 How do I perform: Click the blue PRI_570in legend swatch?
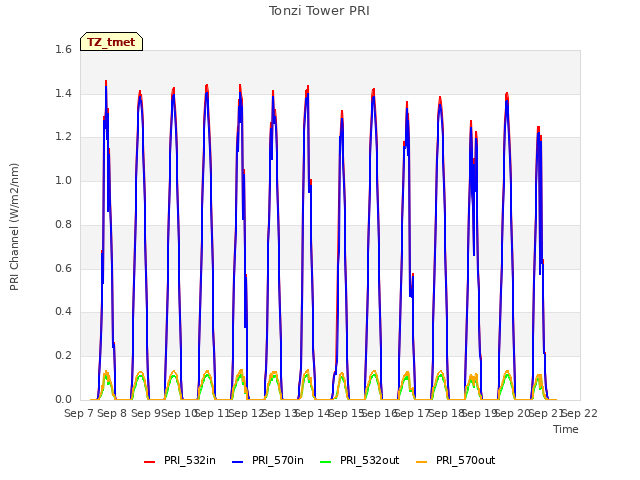point(238,462)
